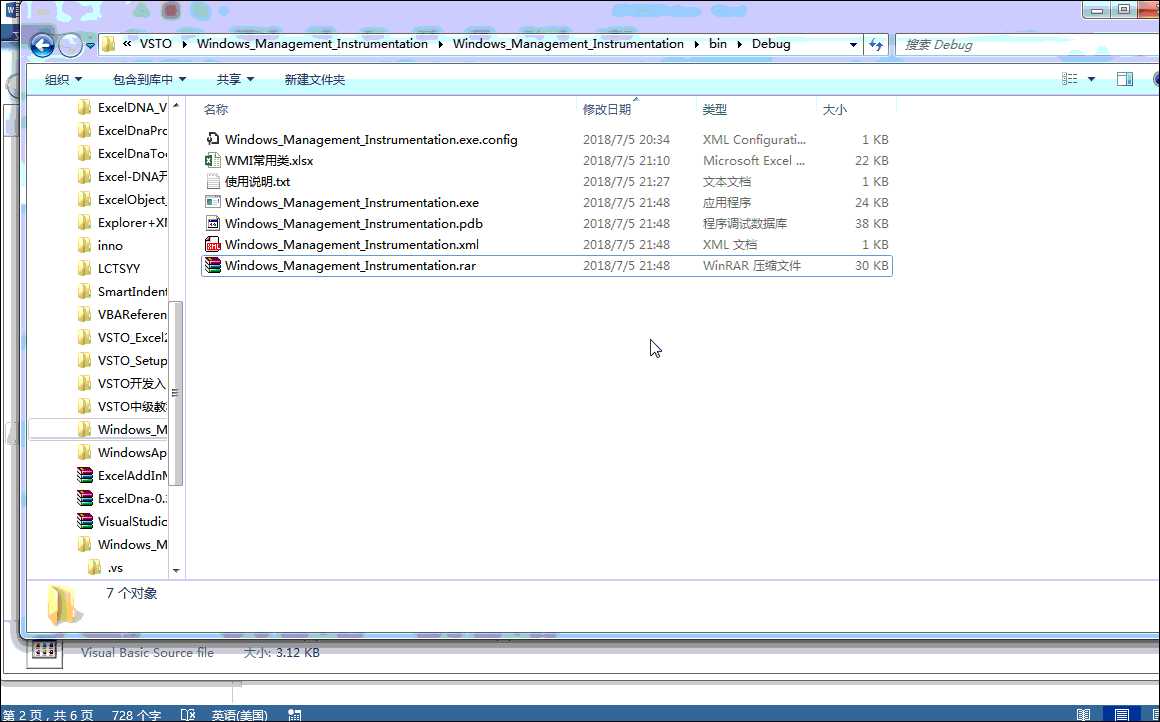Image resolution: width=1160 pixels, height=722 pixels.
Task: Click the date 2018/7/5 21:10
Action: click(626, 161)
